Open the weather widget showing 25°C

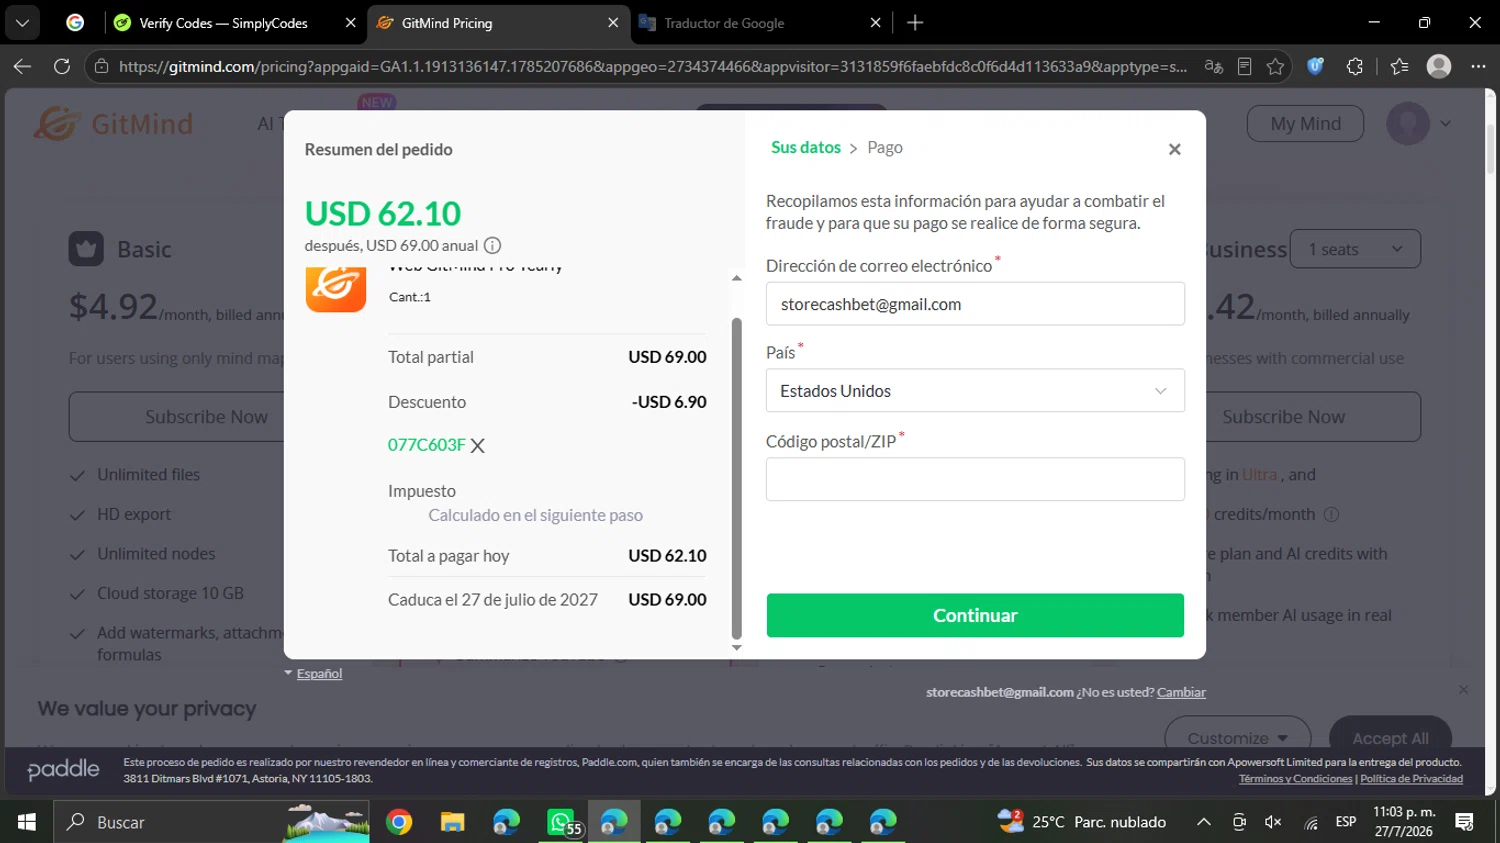(1082, 822)
